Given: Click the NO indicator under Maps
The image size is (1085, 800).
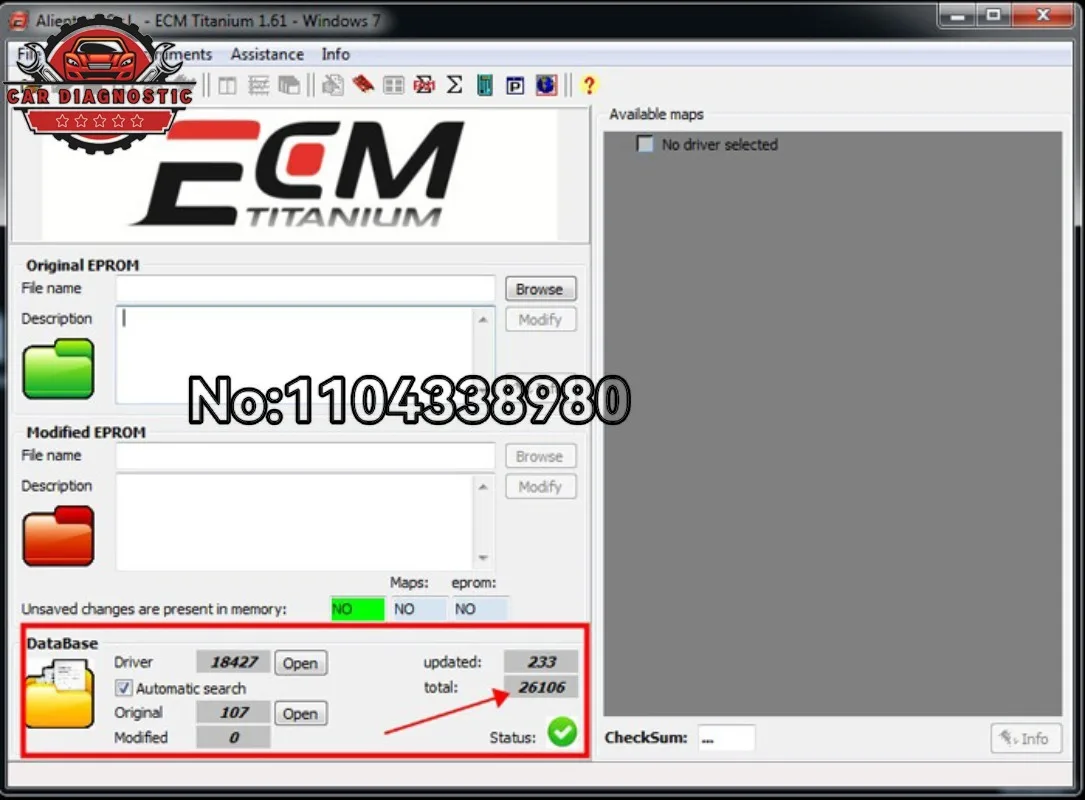Looking at the screenshot, I should point(419,609).
